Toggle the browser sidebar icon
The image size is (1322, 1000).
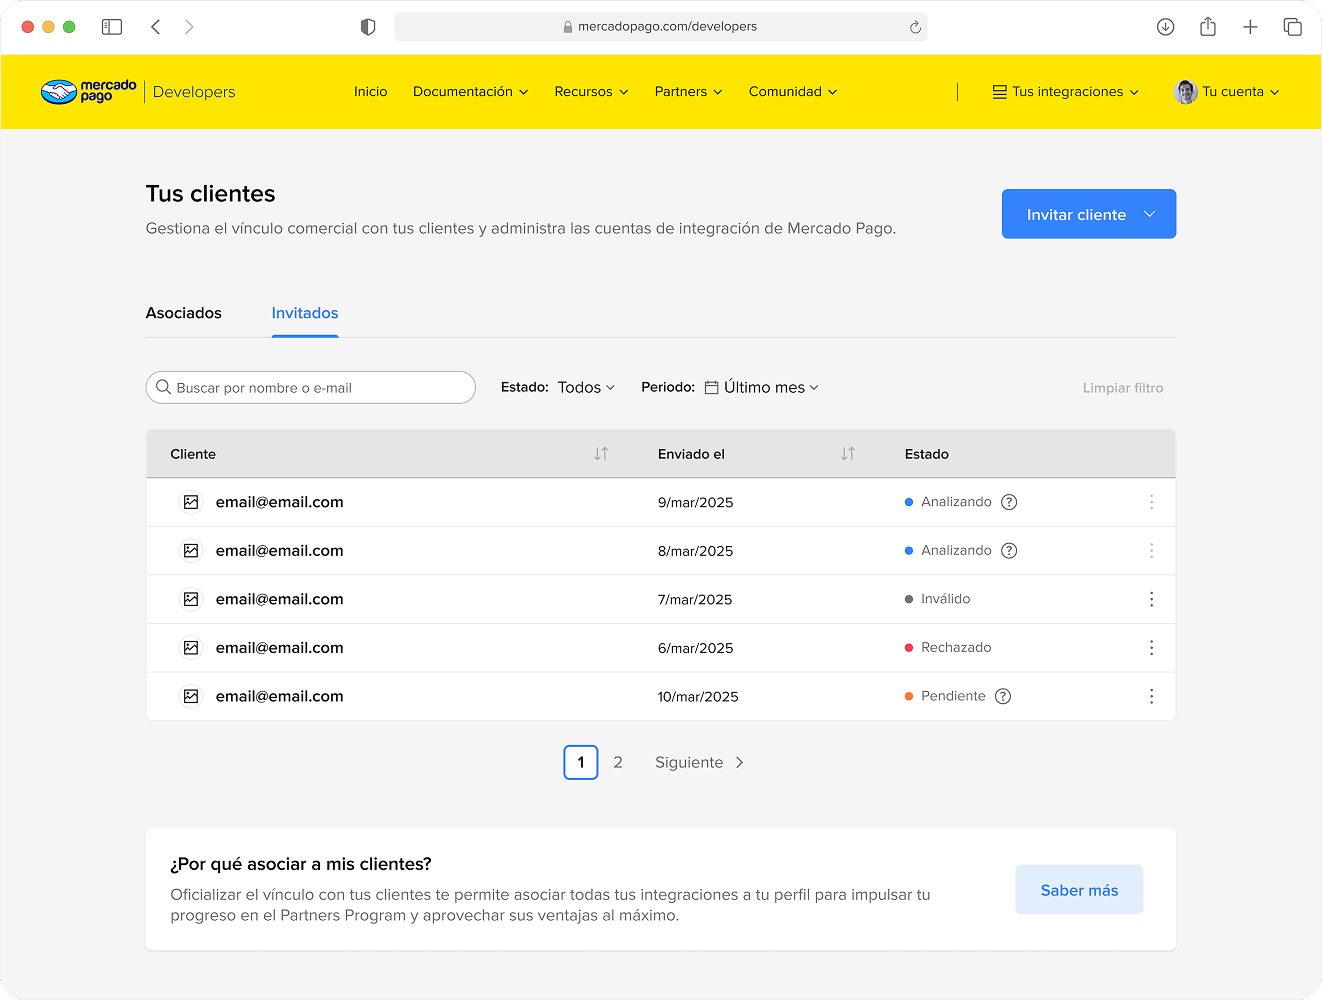click(112, 27)
